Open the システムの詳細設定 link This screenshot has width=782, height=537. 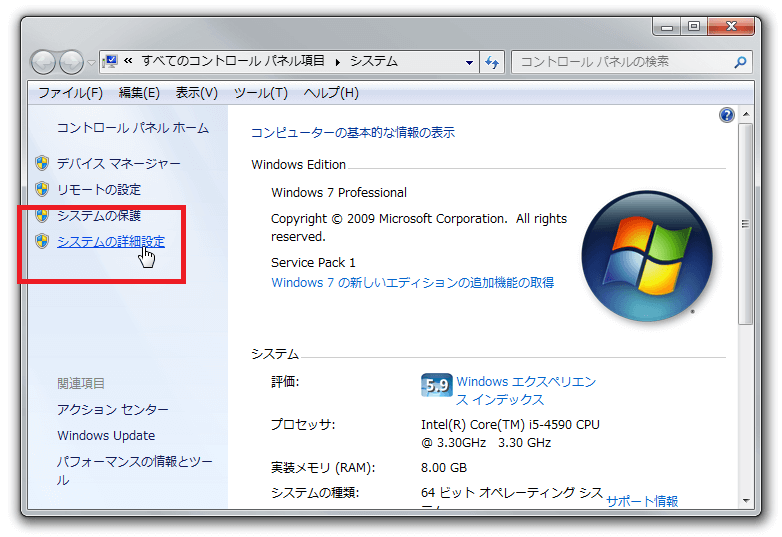click(111, 241)
